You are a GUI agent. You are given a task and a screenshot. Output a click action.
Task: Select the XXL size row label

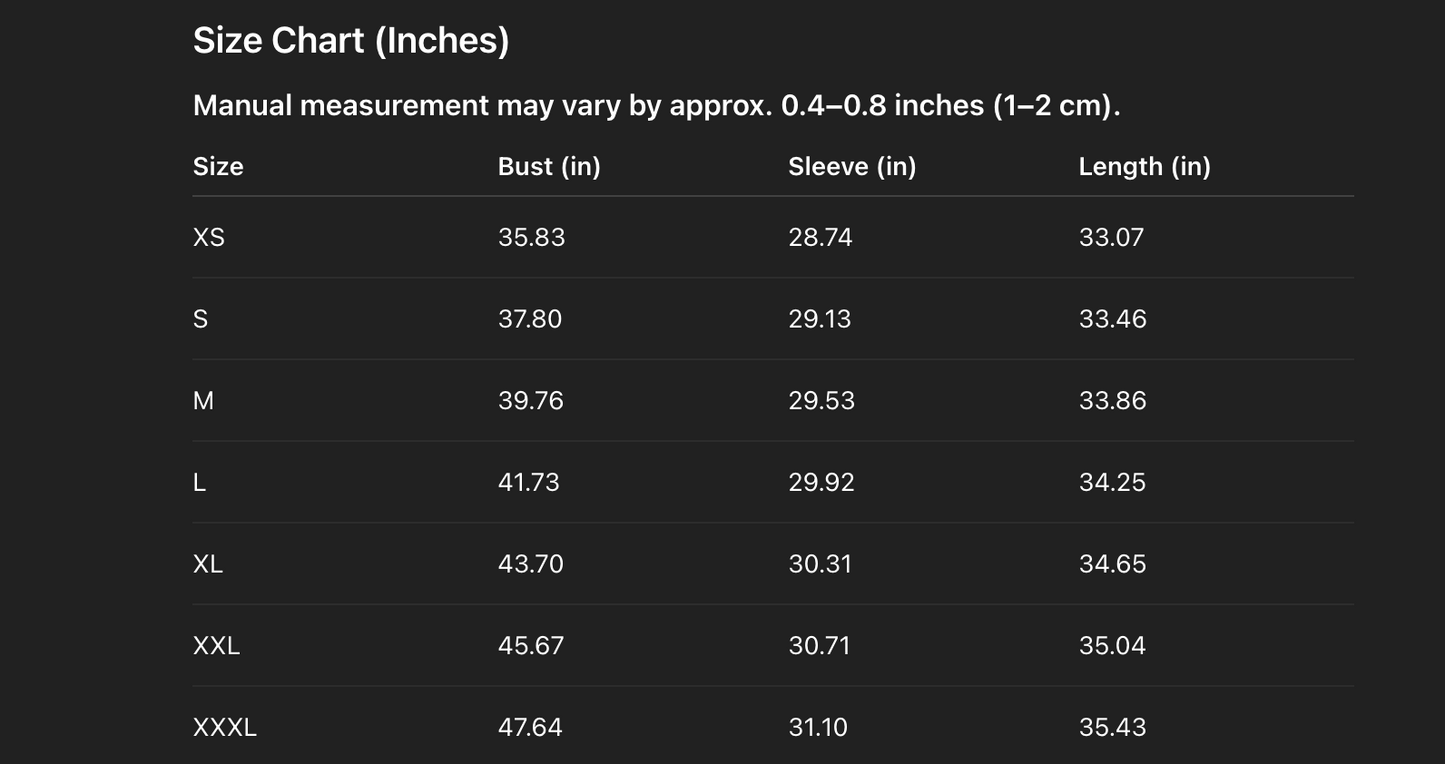(x=216, y=646)
